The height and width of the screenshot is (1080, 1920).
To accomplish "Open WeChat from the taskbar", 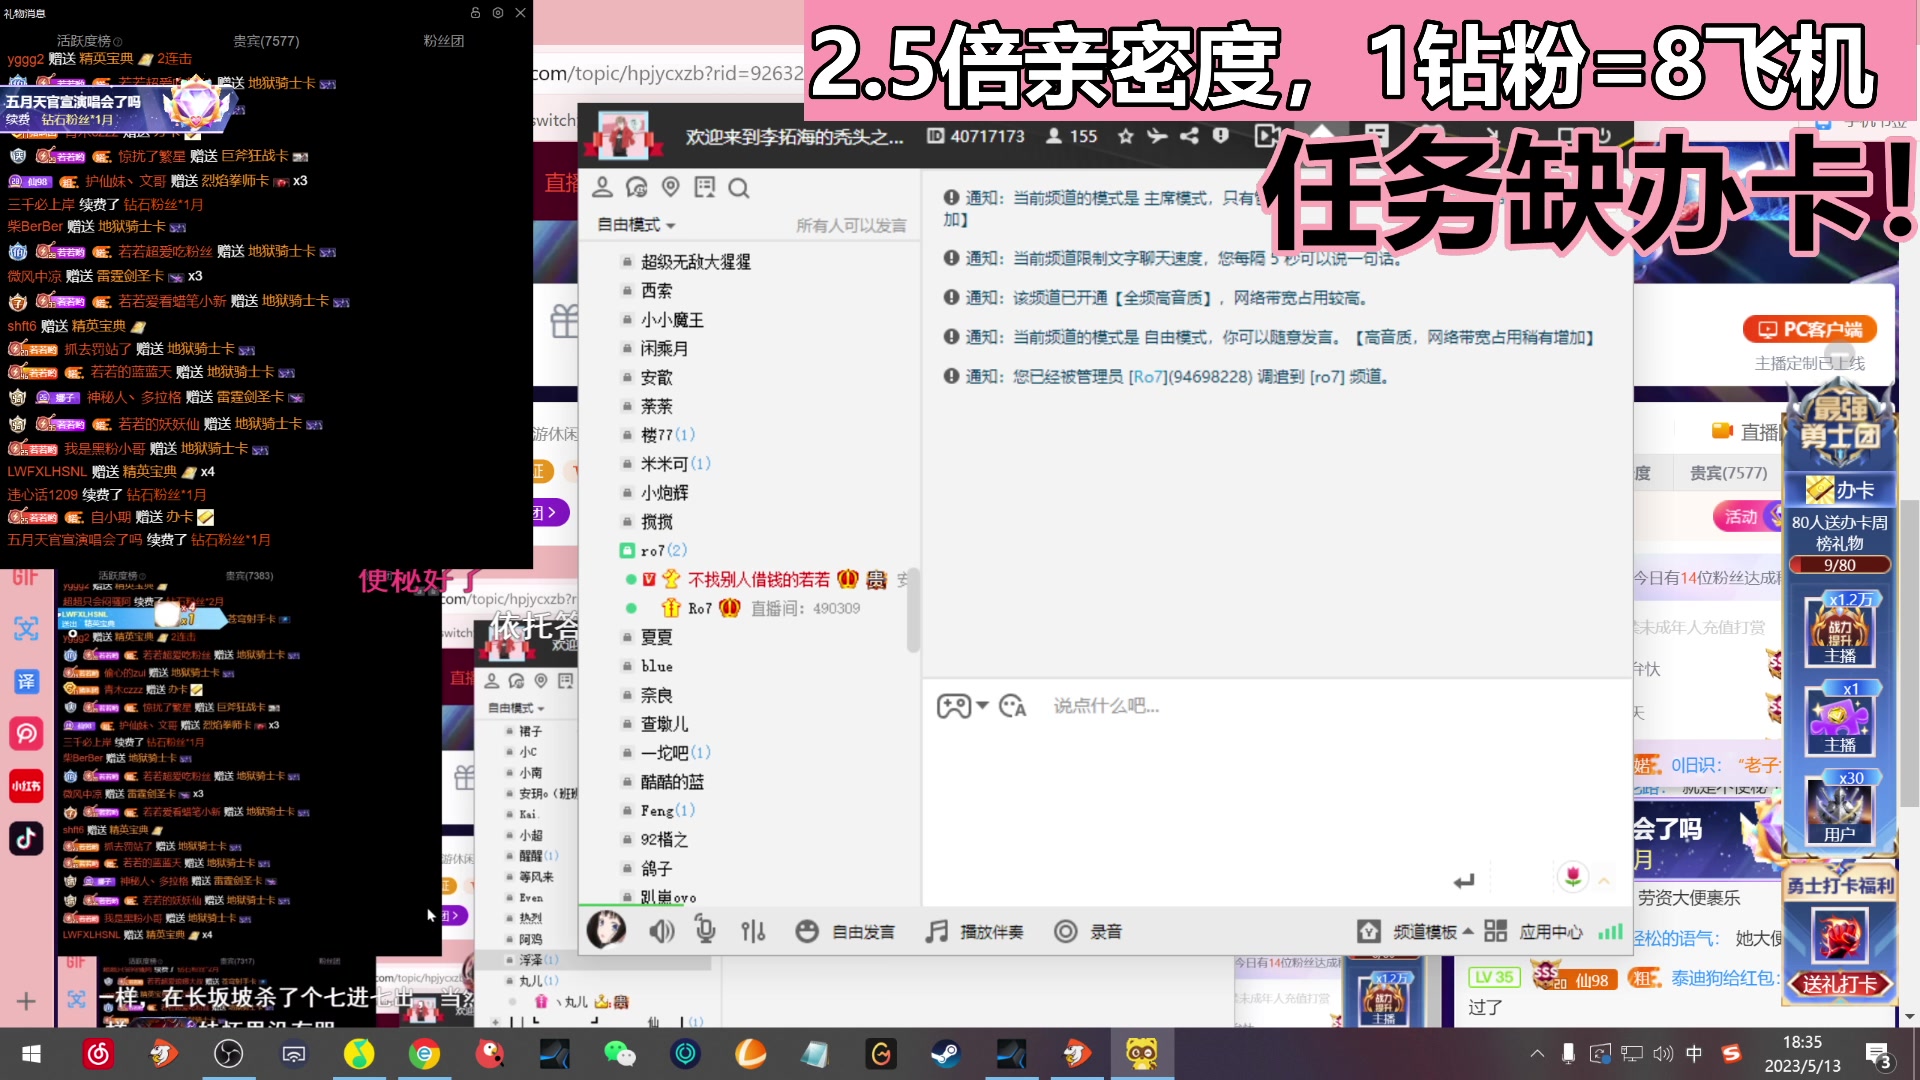I will pos(622,1054).
